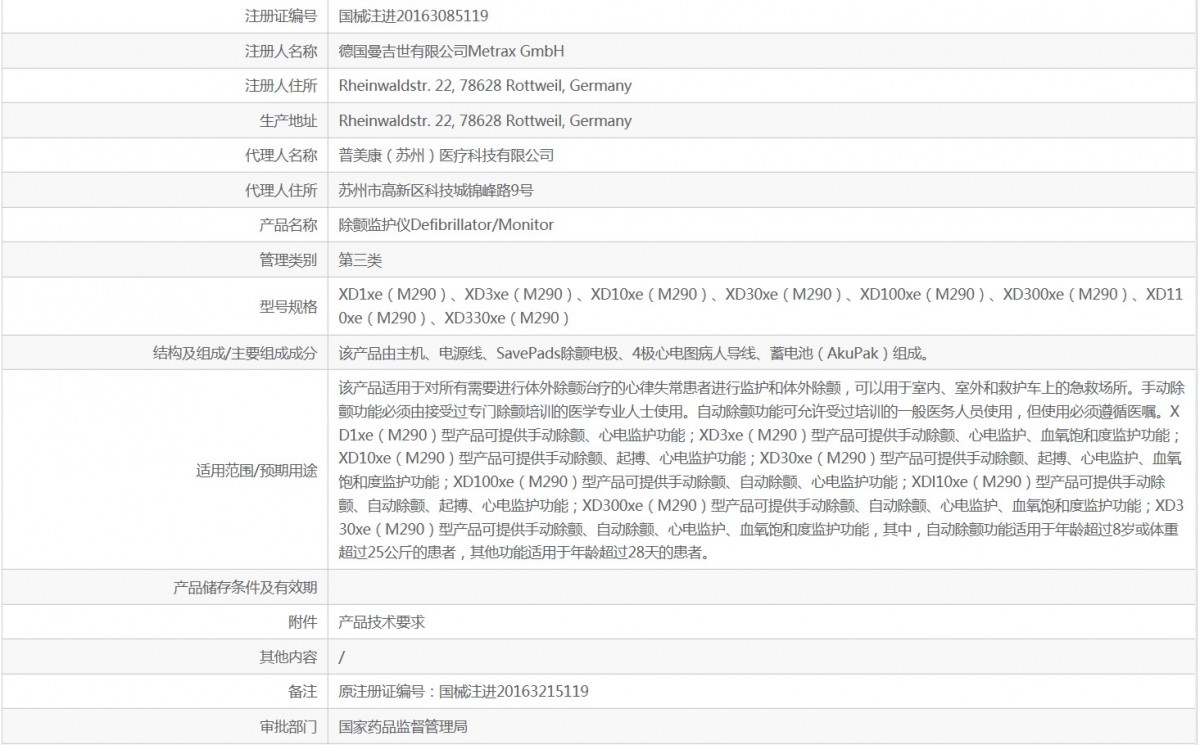Click the 审批部门 label
Viewport: 1200px width, 745px height.
(288, 726)
